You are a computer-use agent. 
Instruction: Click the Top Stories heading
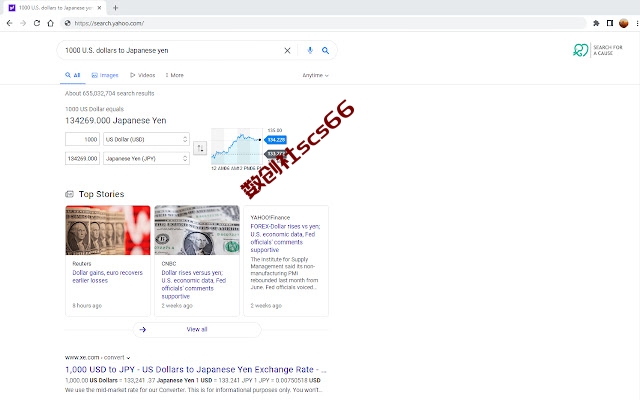(101, 194)
